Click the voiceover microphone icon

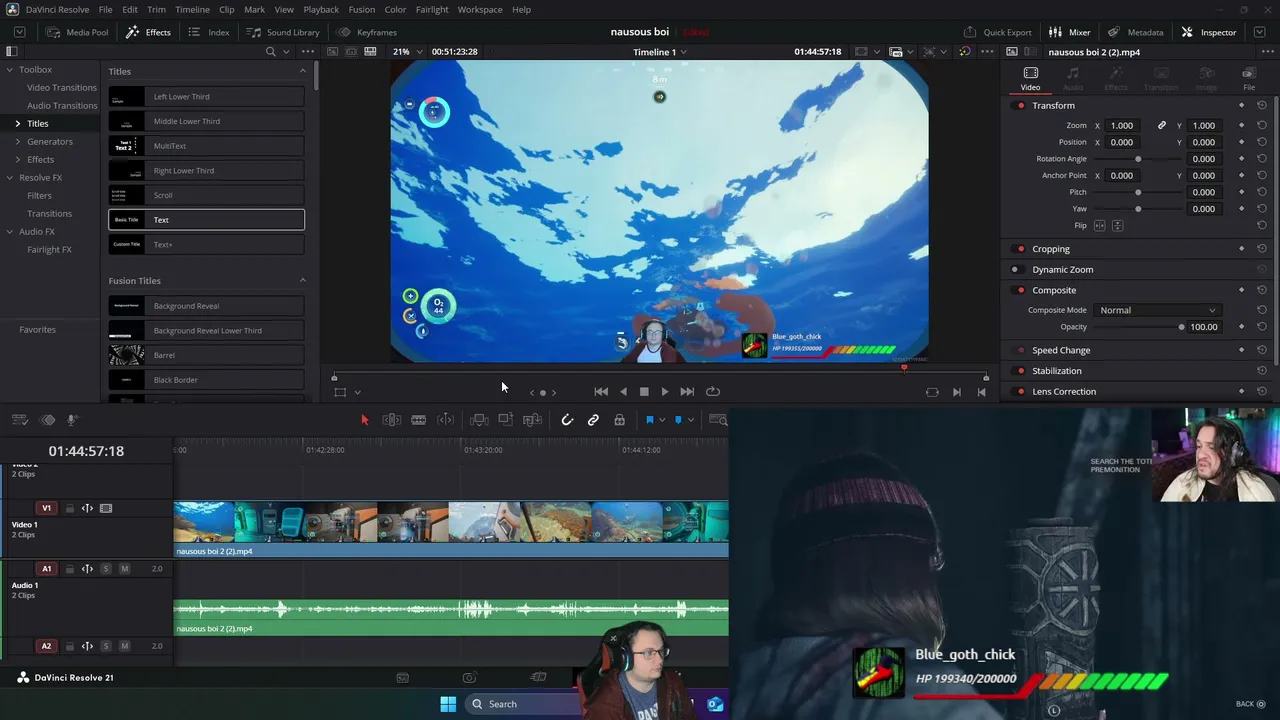click(x=72, y=420)
